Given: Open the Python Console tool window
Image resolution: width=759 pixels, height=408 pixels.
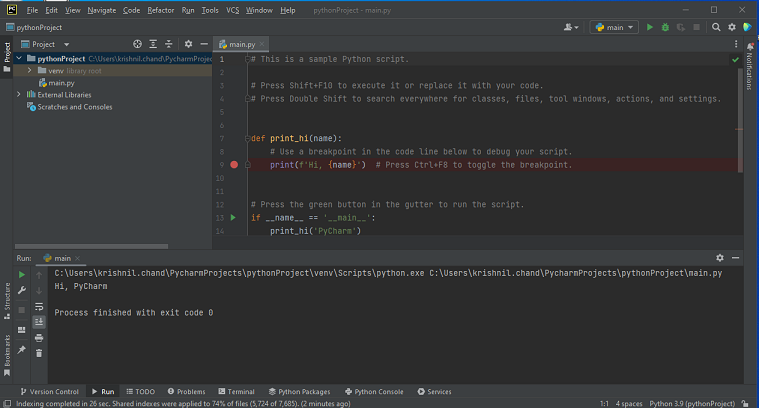Looking at the screenshot, I should click(374, 392).
